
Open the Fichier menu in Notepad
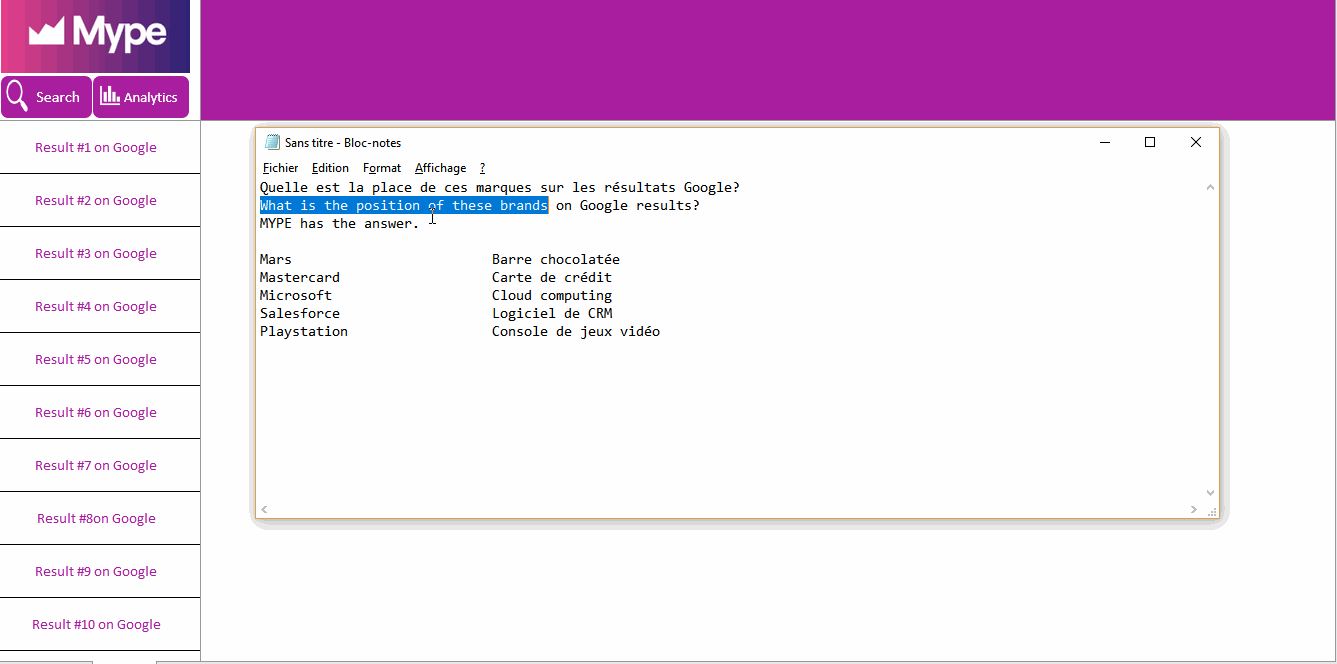pyautogui.click(x=281, y=168)
